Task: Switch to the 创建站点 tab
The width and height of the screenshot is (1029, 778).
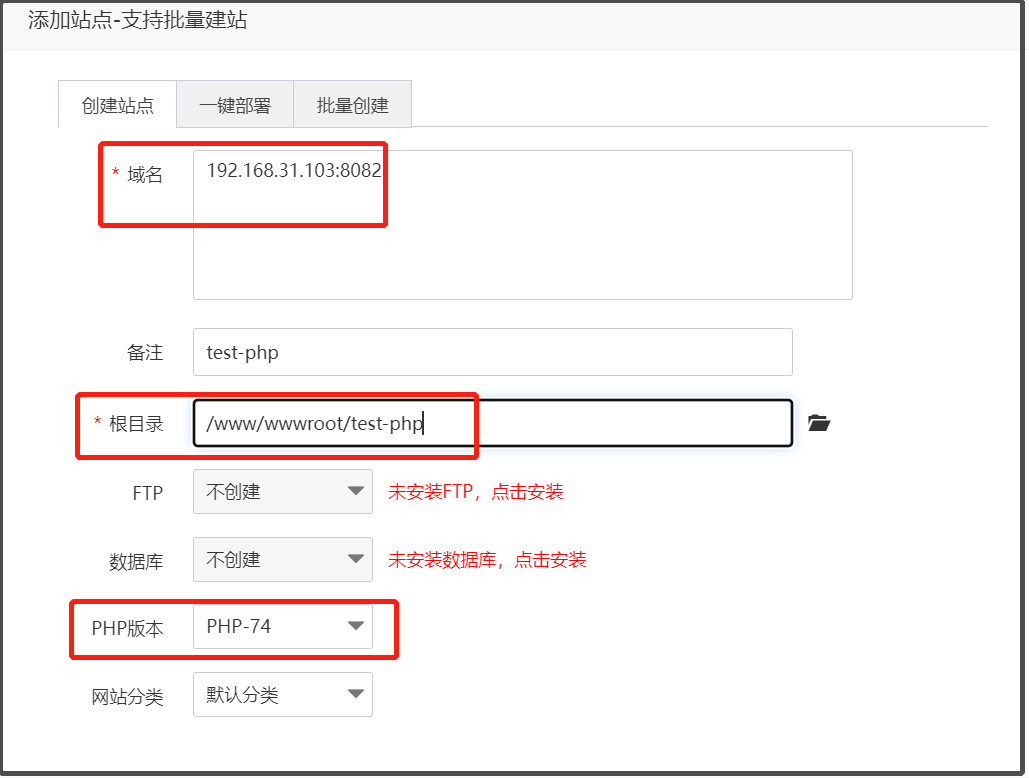Action: tap(118, 105)
